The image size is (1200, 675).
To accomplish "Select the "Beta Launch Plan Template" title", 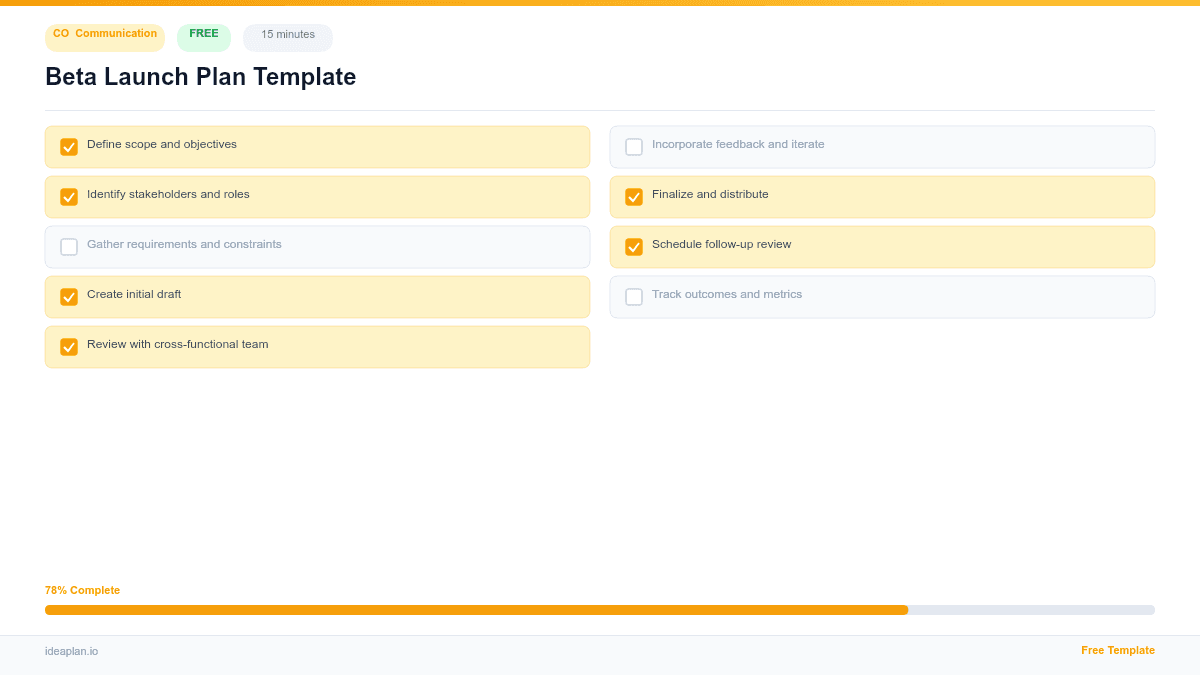I will 200,77.
